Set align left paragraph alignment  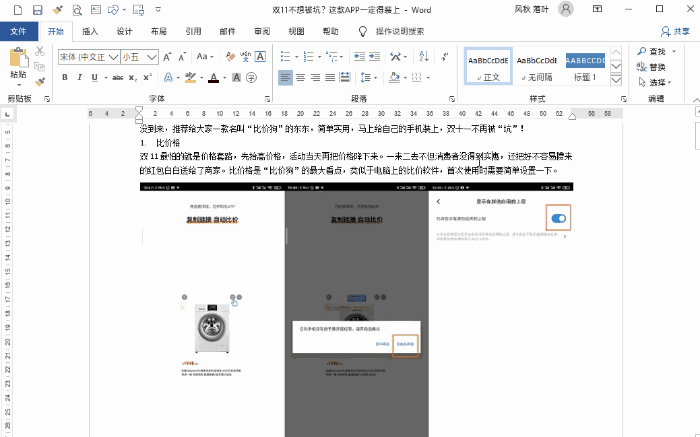click(285, 77)
